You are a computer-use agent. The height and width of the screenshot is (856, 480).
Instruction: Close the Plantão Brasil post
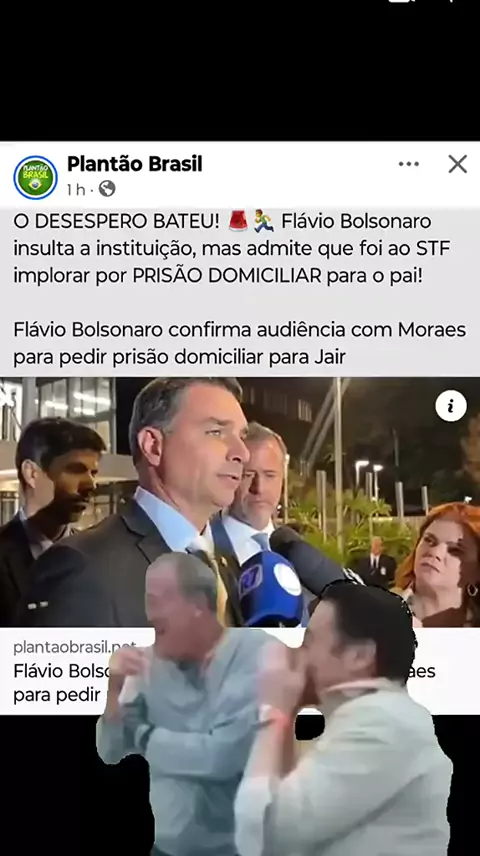(x=458, y=164)
